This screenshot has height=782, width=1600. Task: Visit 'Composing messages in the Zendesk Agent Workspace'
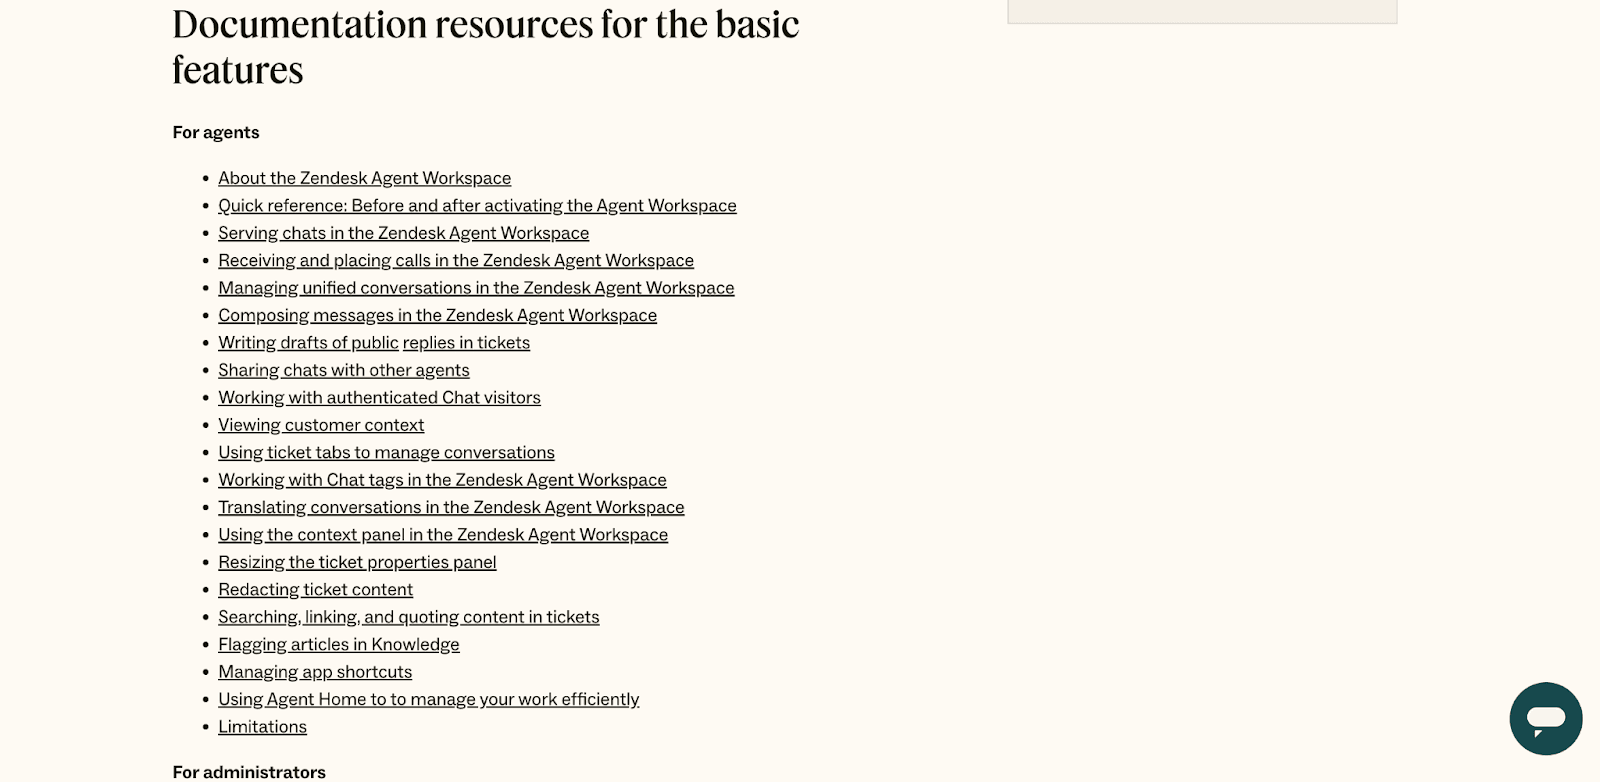(437, 315)
